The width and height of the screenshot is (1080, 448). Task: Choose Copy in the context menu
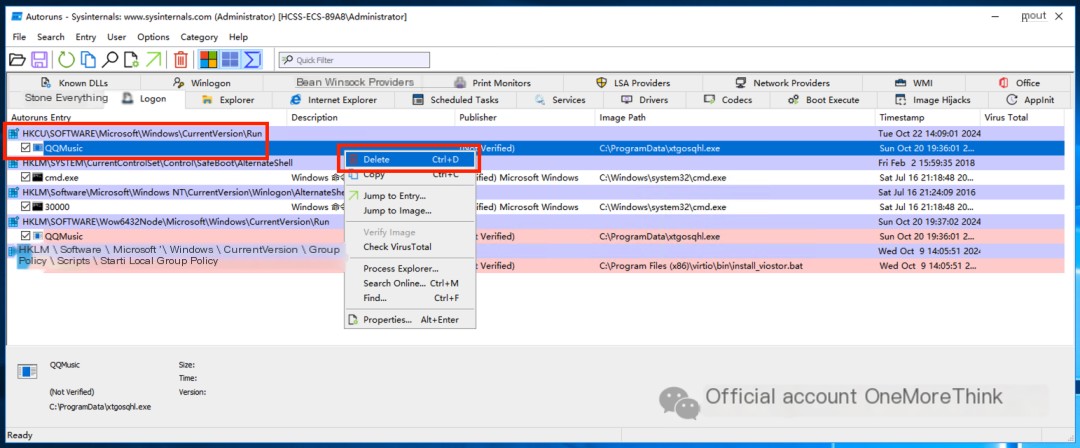click(410, 175)
